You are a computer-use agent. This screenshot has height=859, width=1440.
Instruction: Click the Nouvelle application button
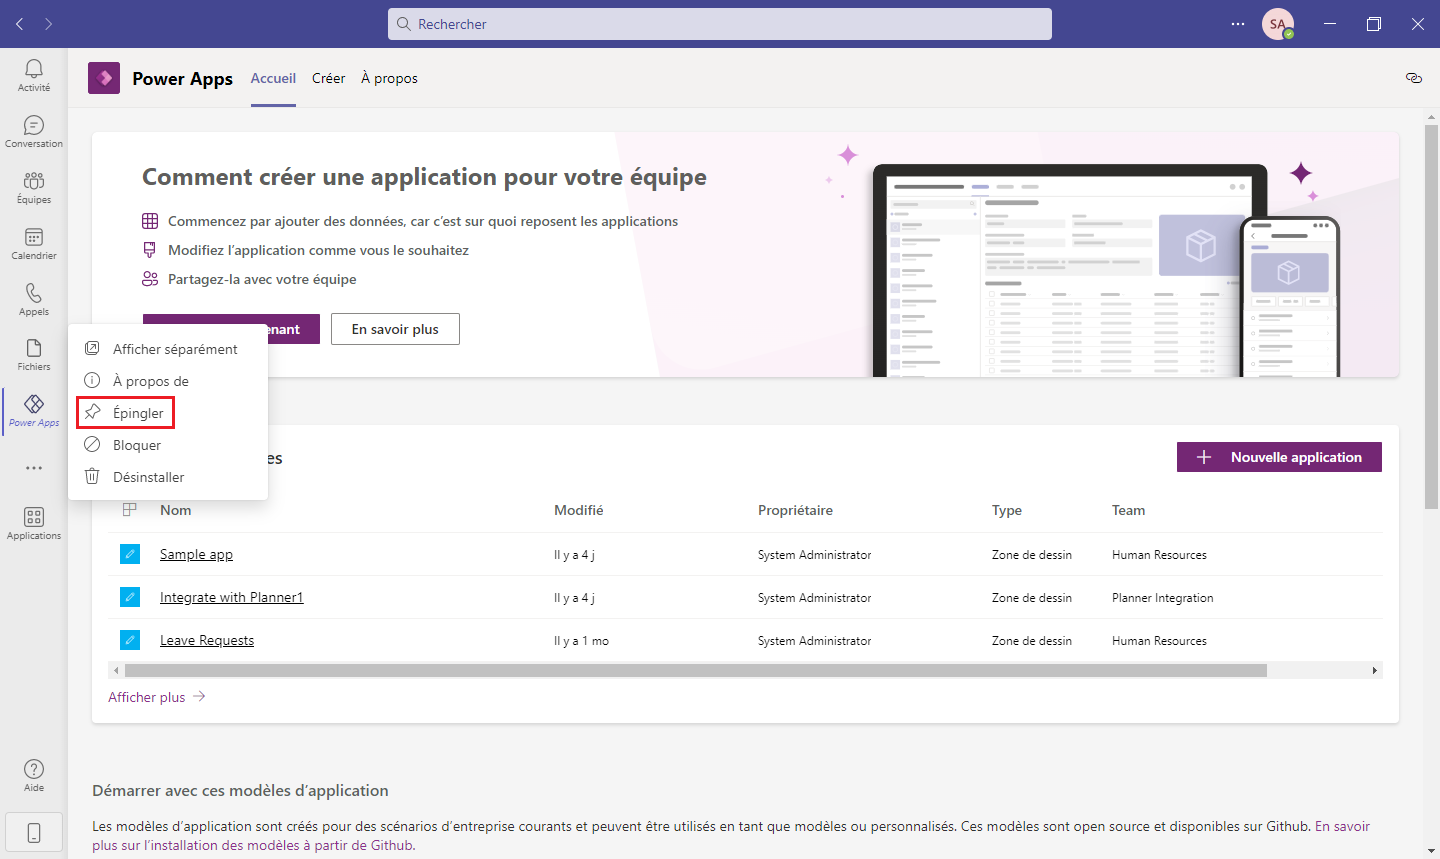[1279, 456]
